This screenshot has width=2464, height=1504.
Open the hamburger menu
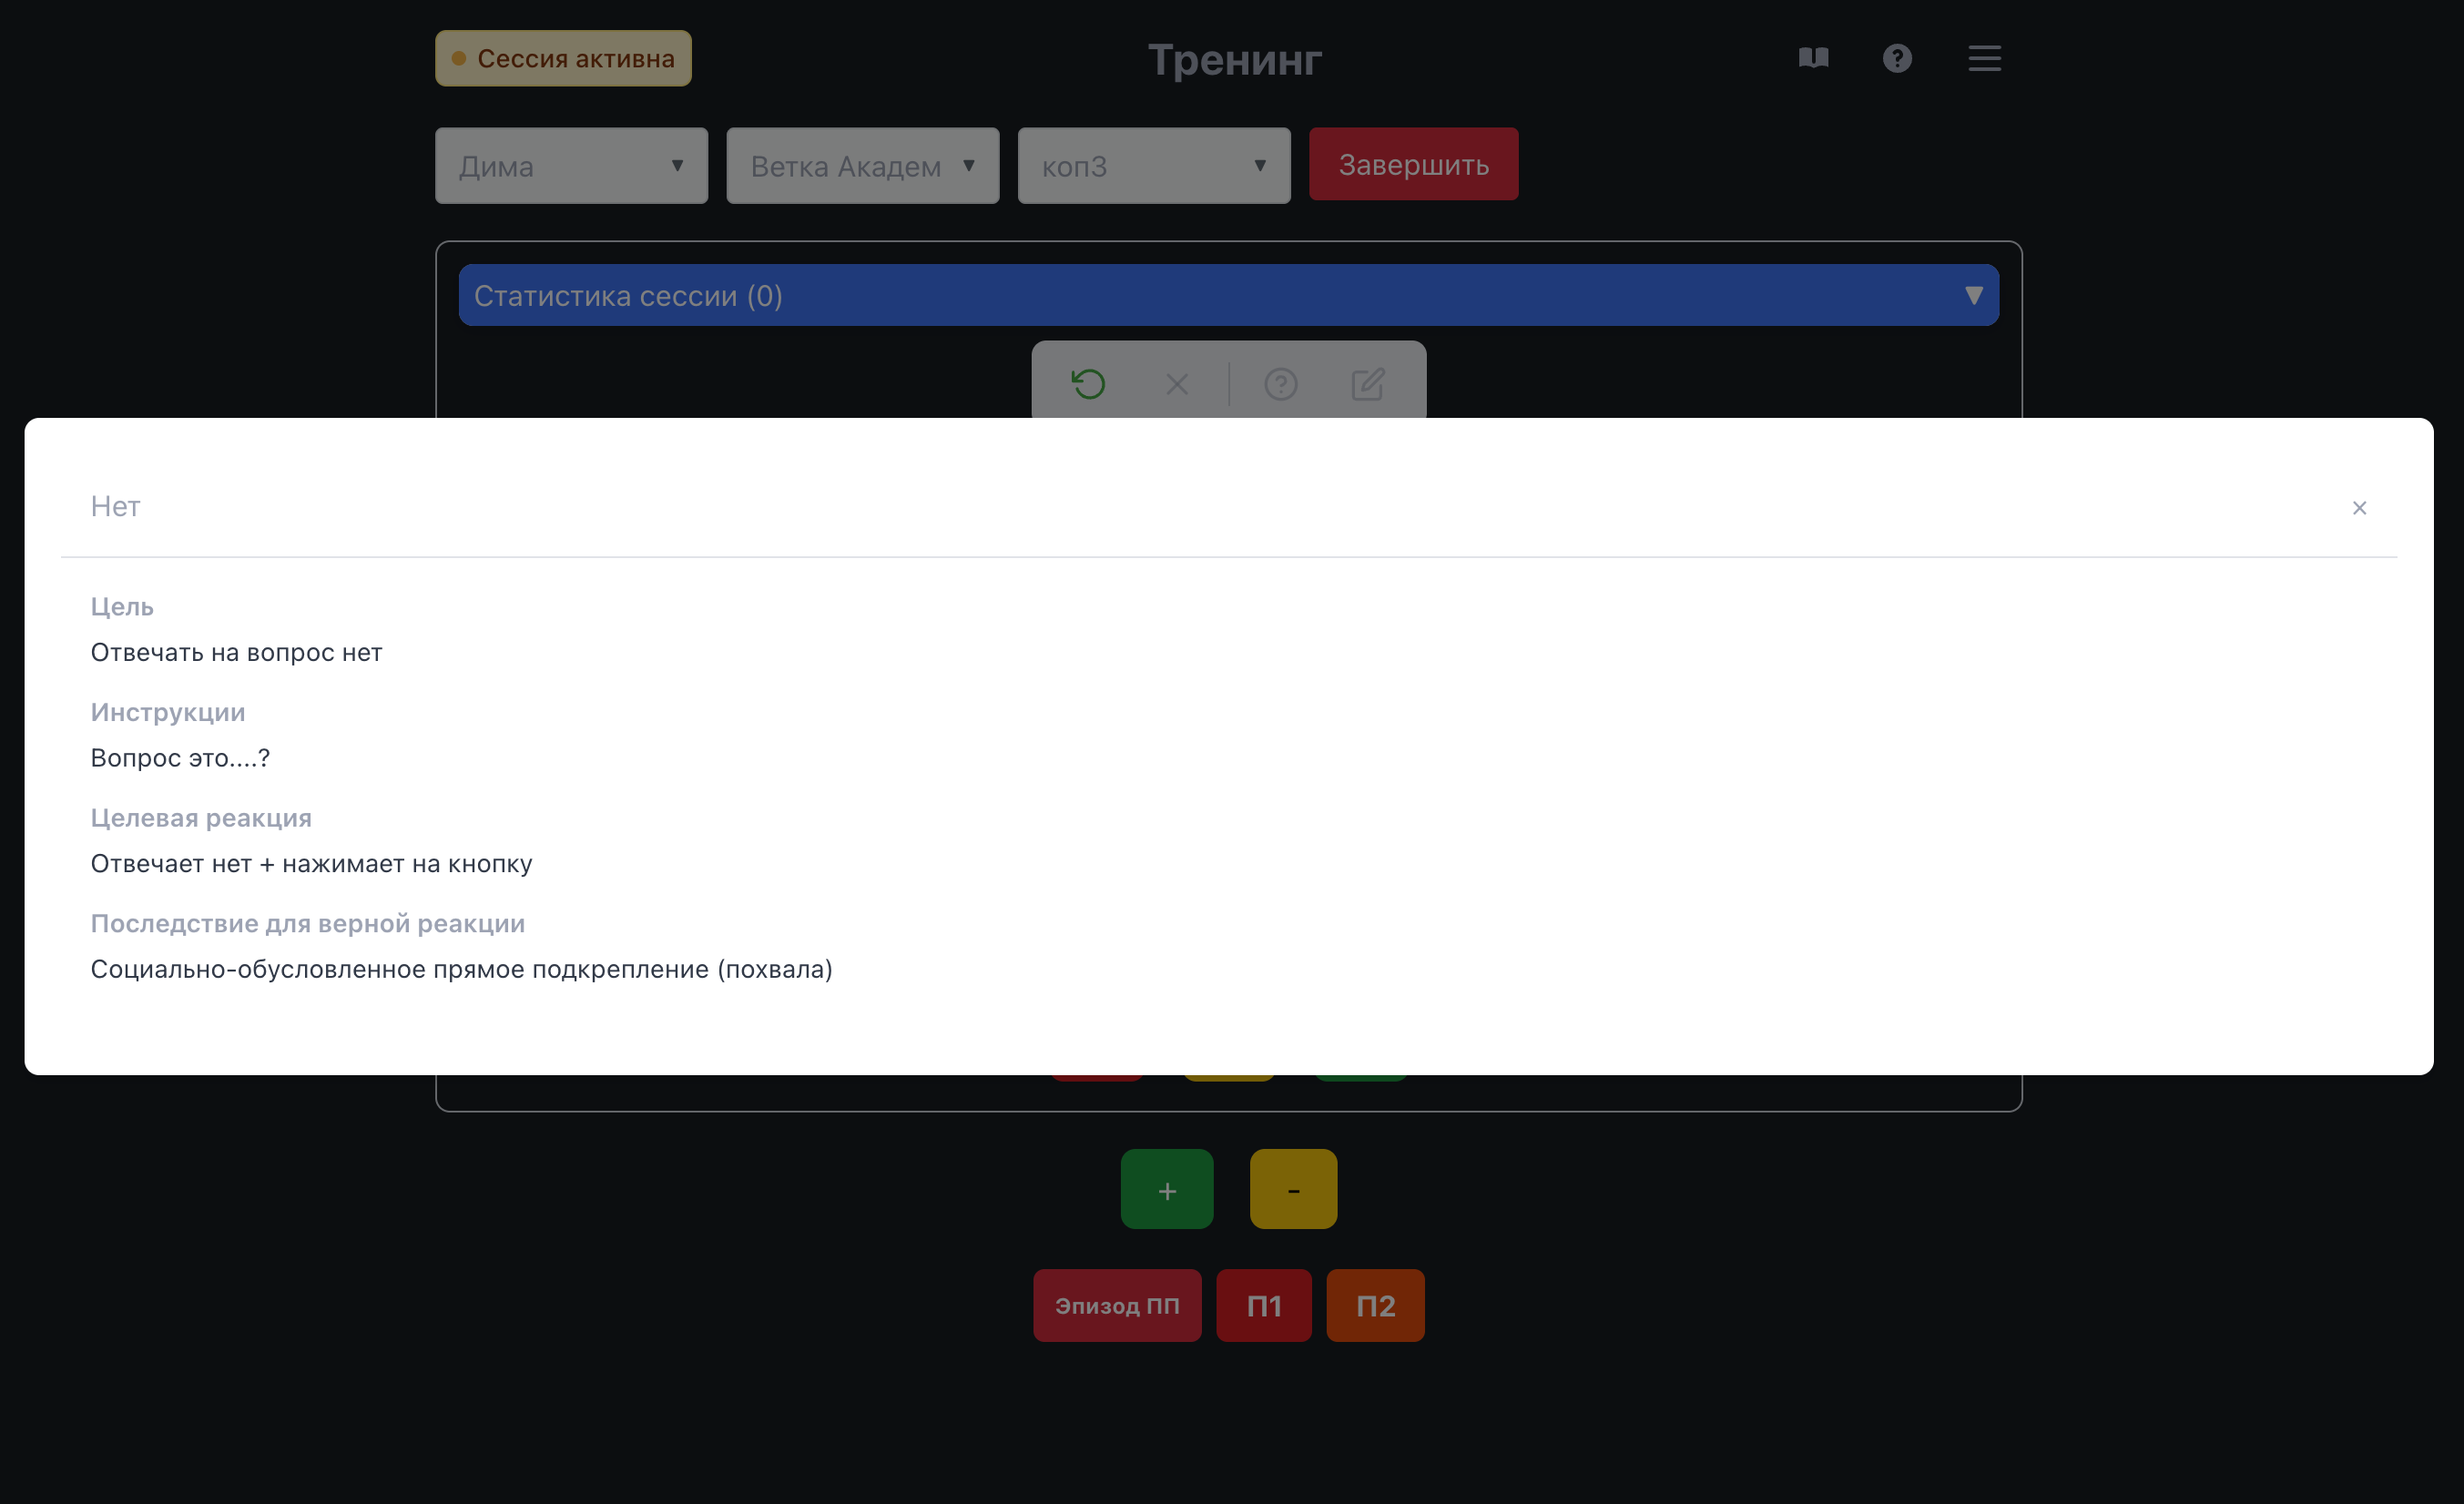click(1984, 58)
